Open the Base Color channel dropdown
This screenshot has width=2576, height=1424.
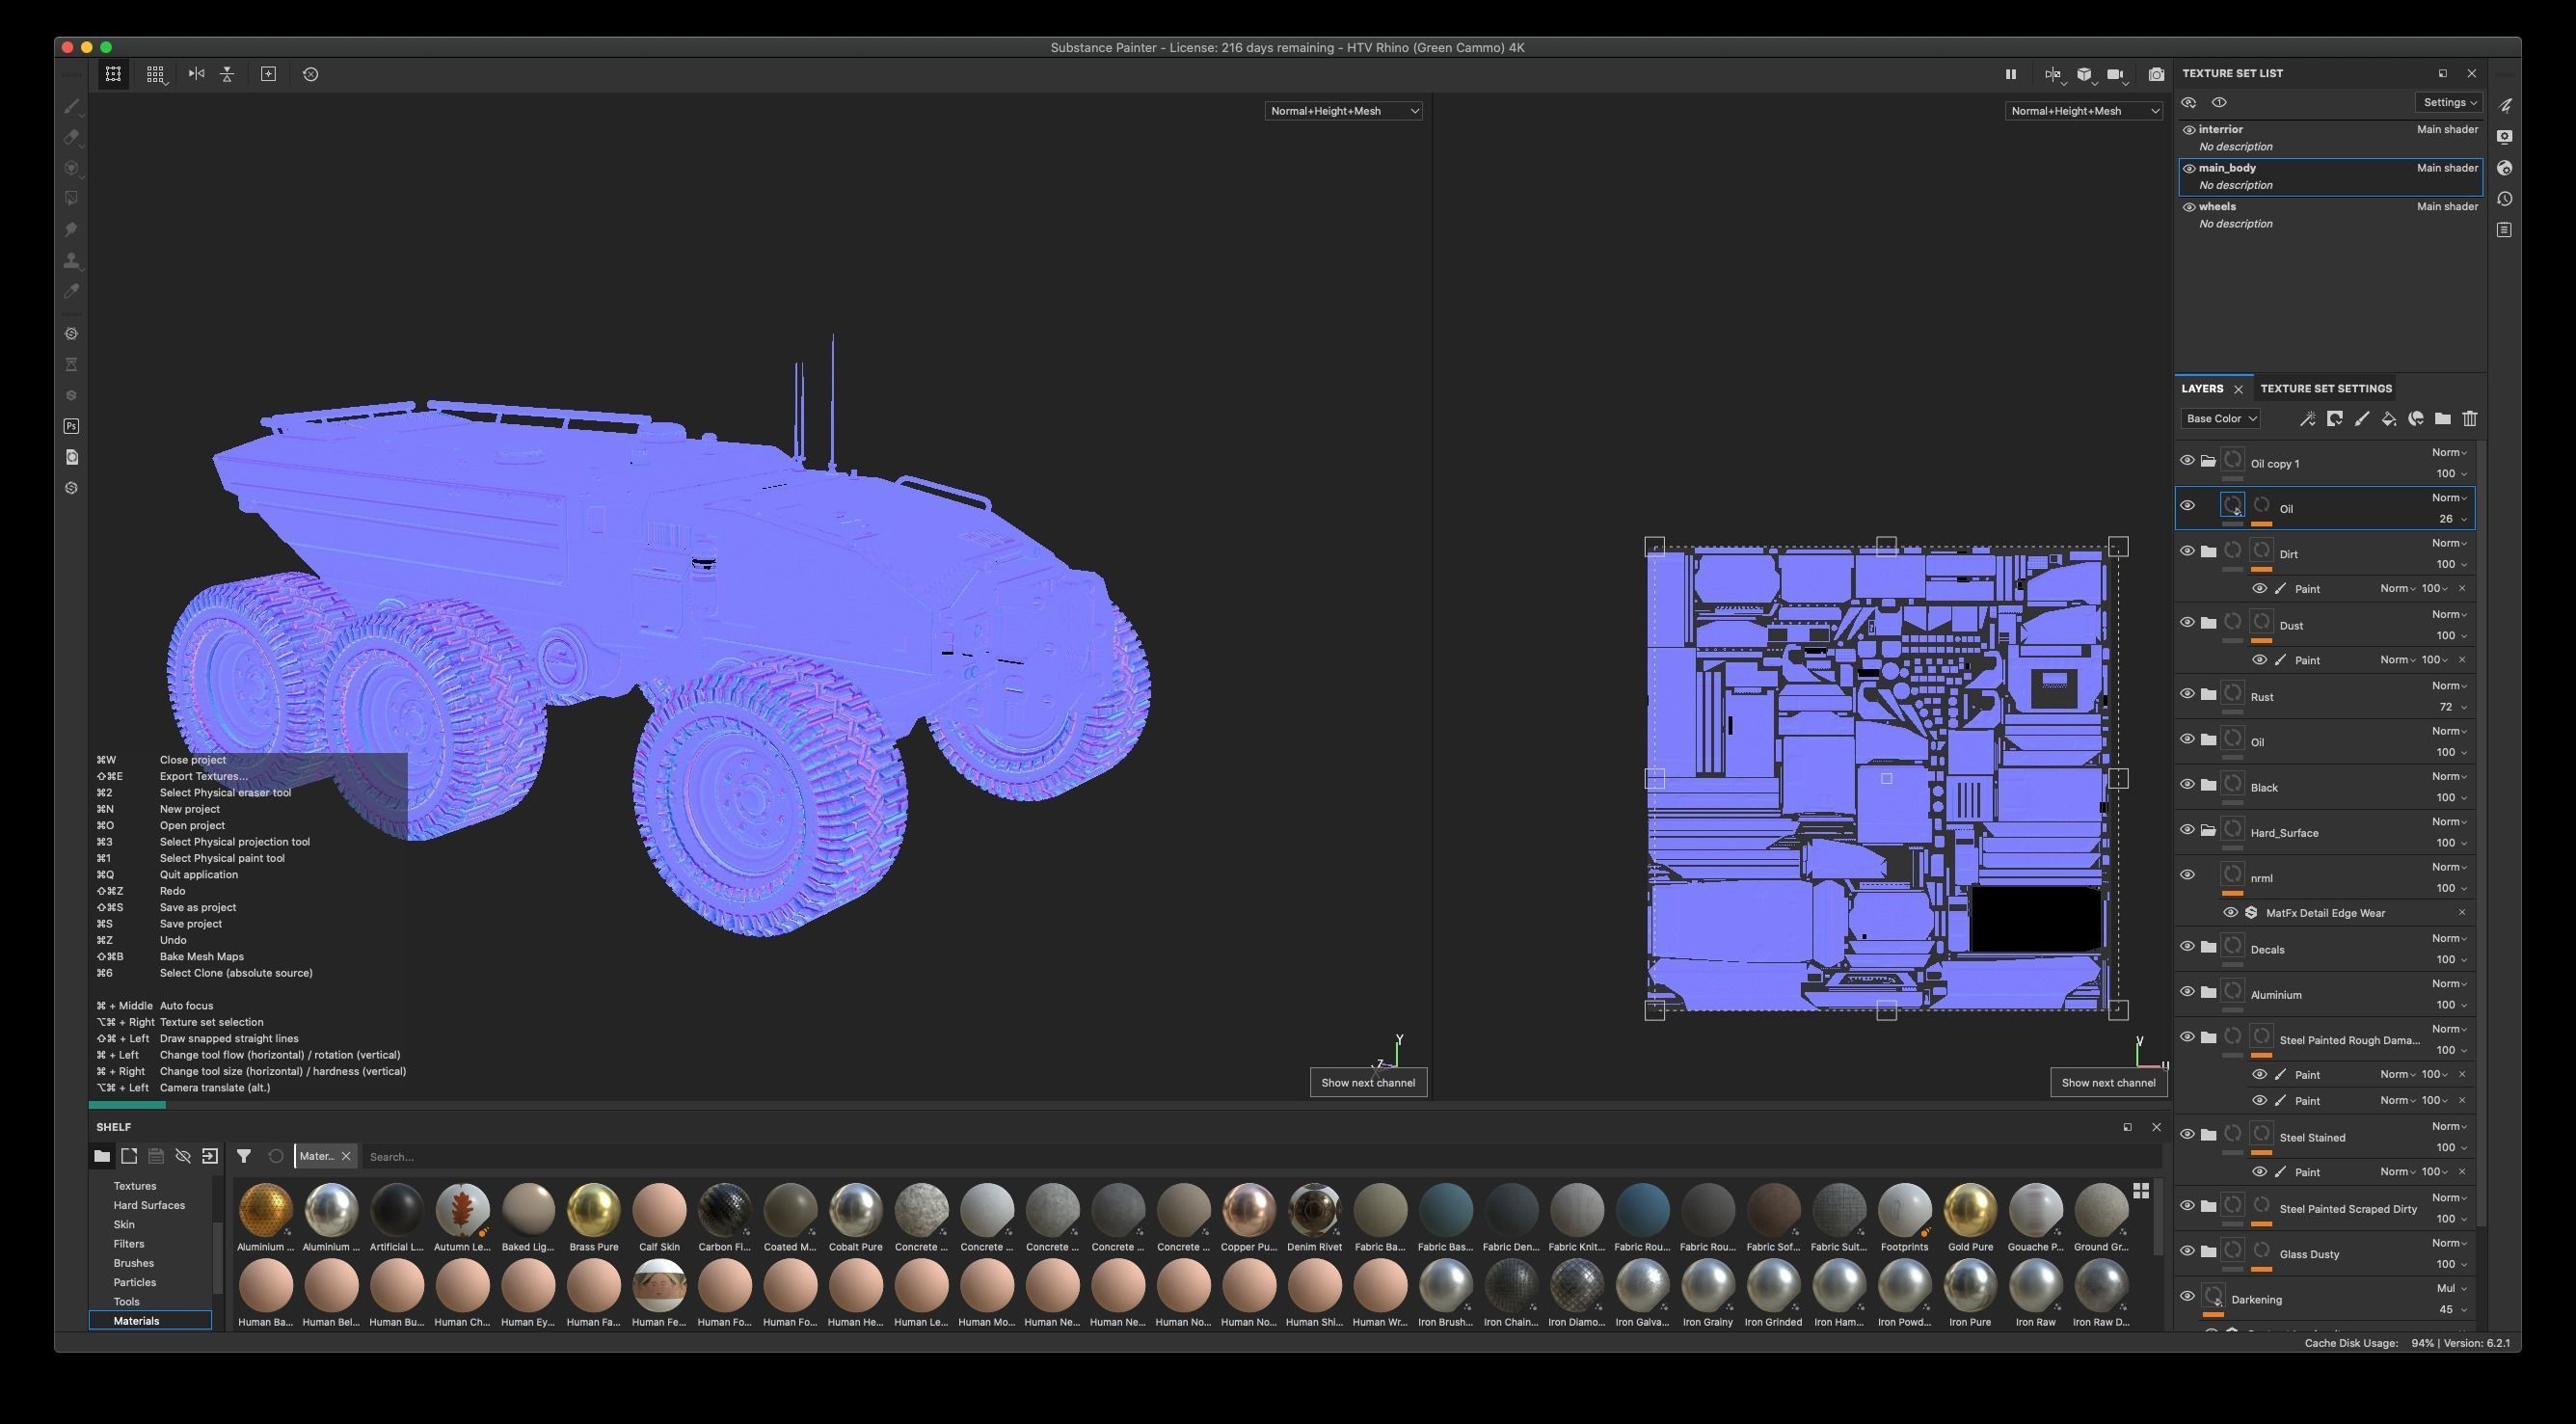pyautogui.click(x=2220, y=419)
